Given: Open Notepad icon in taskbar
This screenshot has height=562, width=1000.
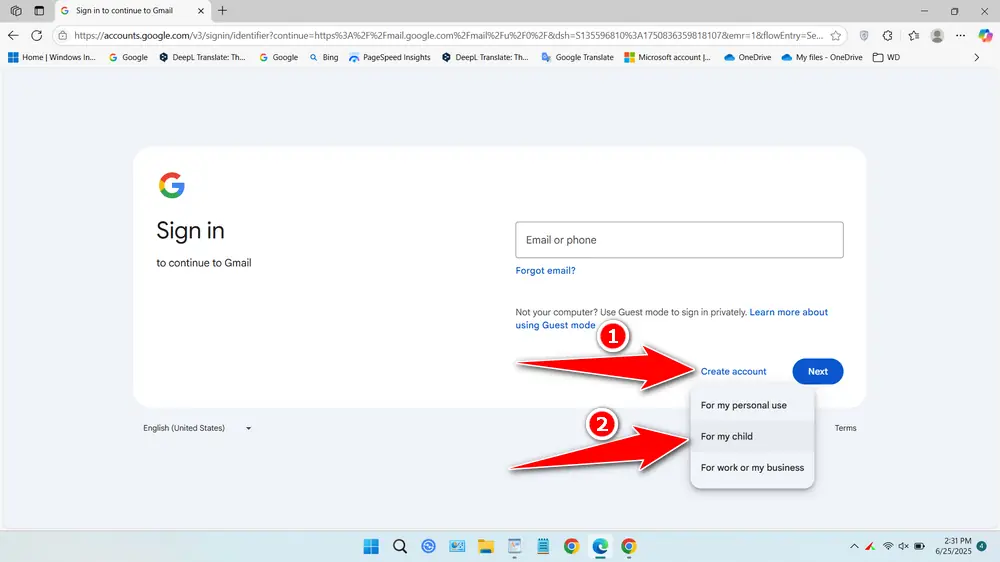Looking at the screenshot, I should pyautogui.click(x=543, y=547).
